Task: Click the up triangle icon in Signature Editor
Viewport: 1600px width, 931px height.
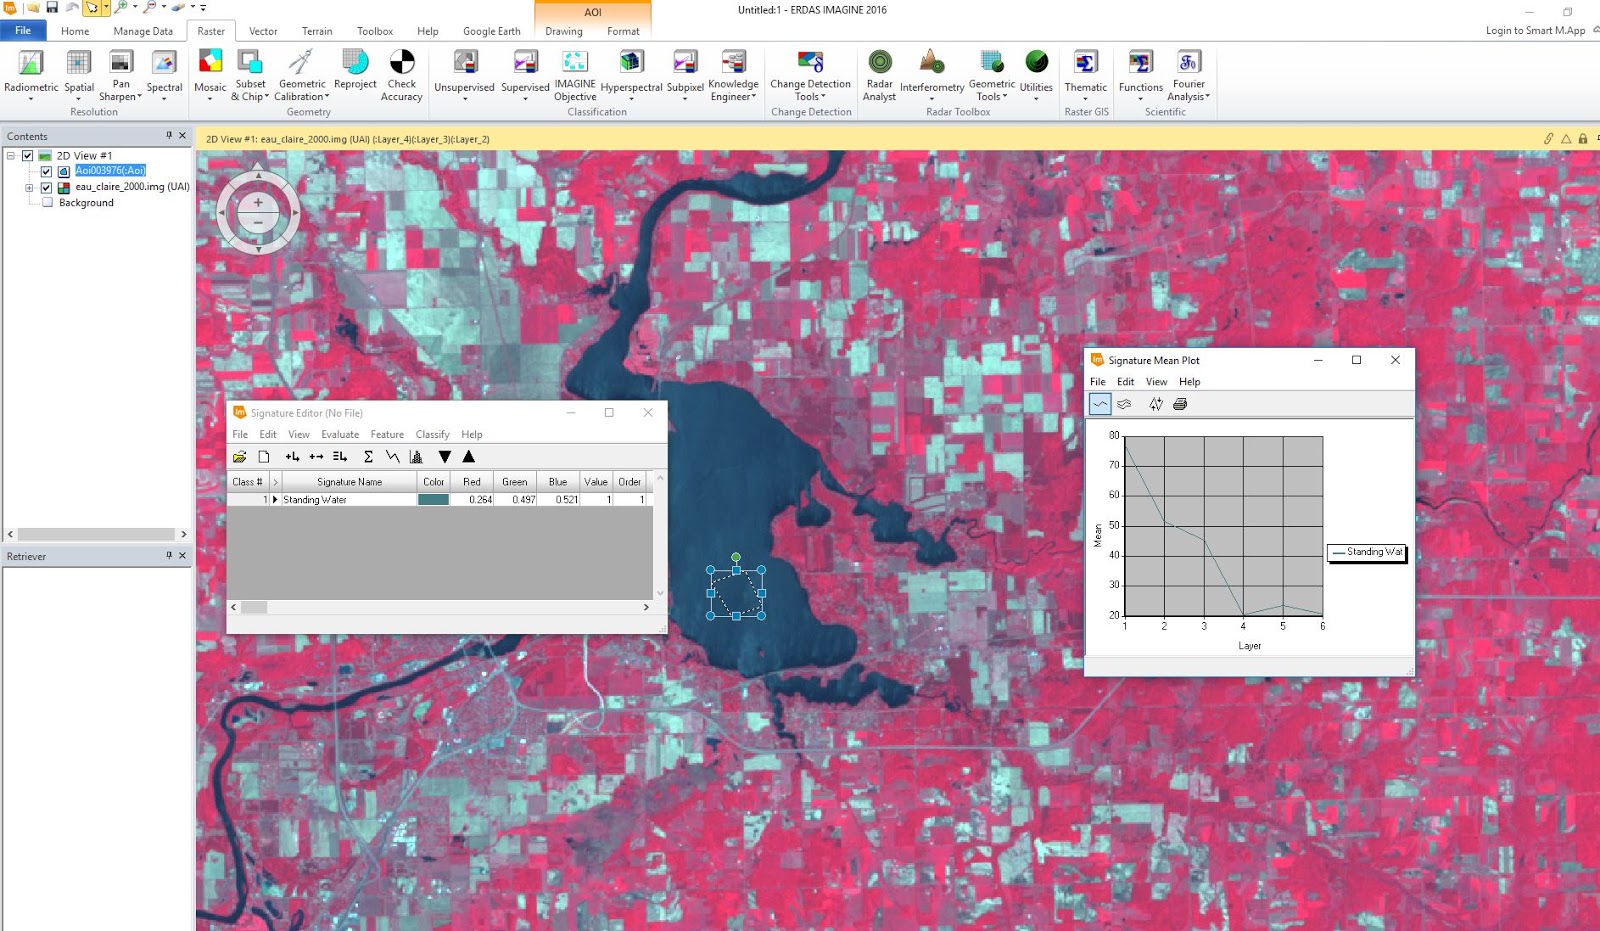Action: click(x=469, y=457)
